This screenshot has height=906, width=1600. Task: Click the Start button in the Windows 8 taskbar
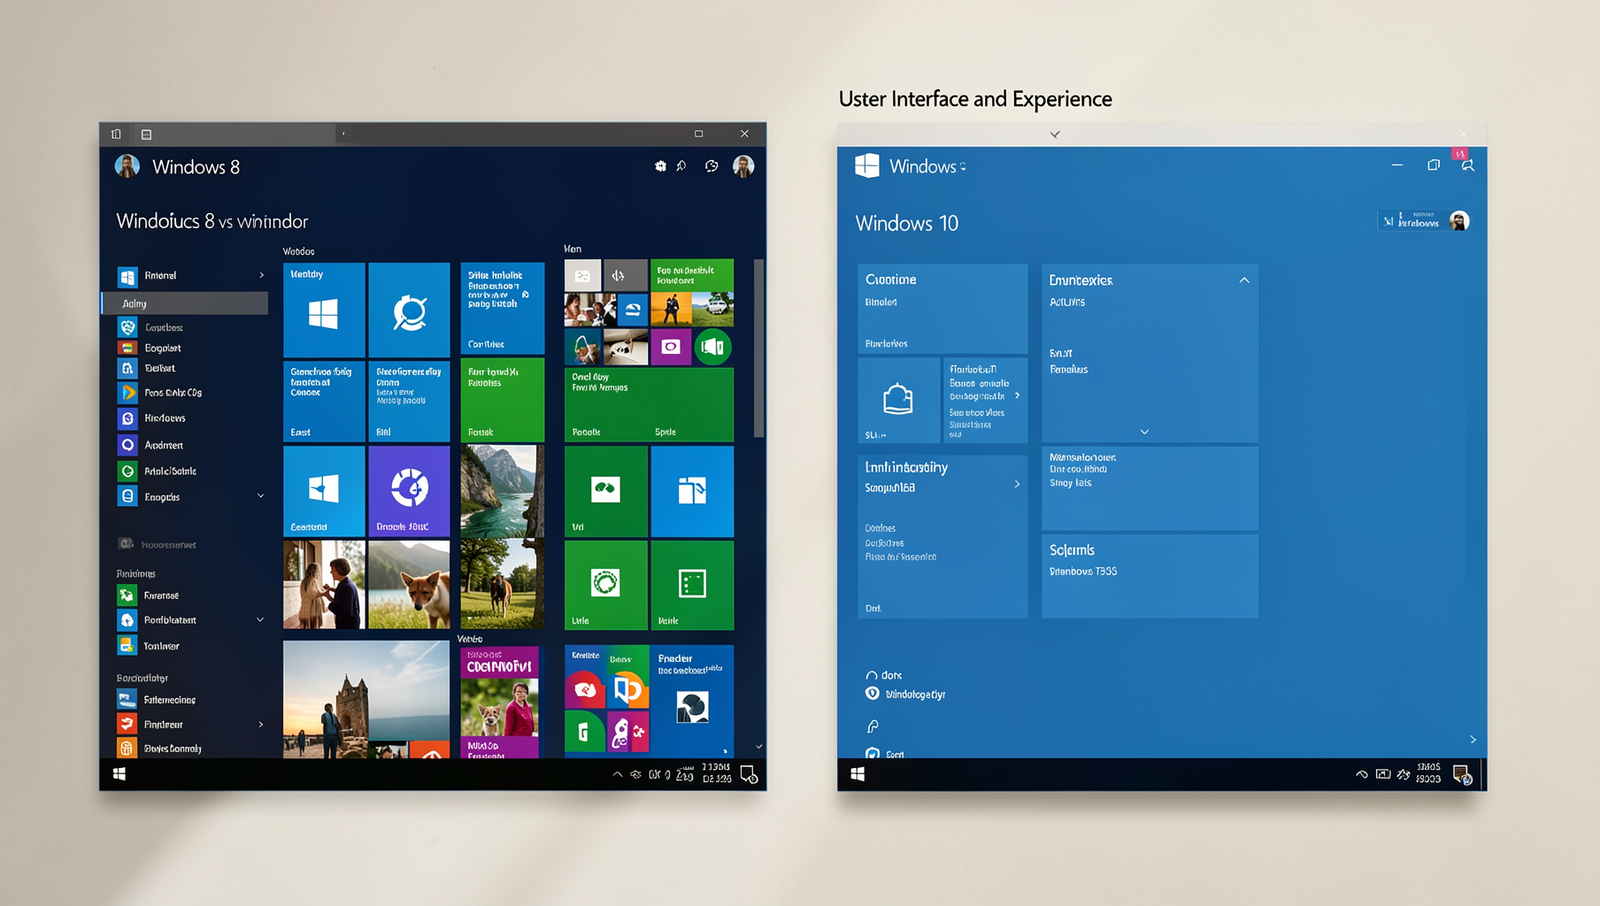tap(119, 774)
